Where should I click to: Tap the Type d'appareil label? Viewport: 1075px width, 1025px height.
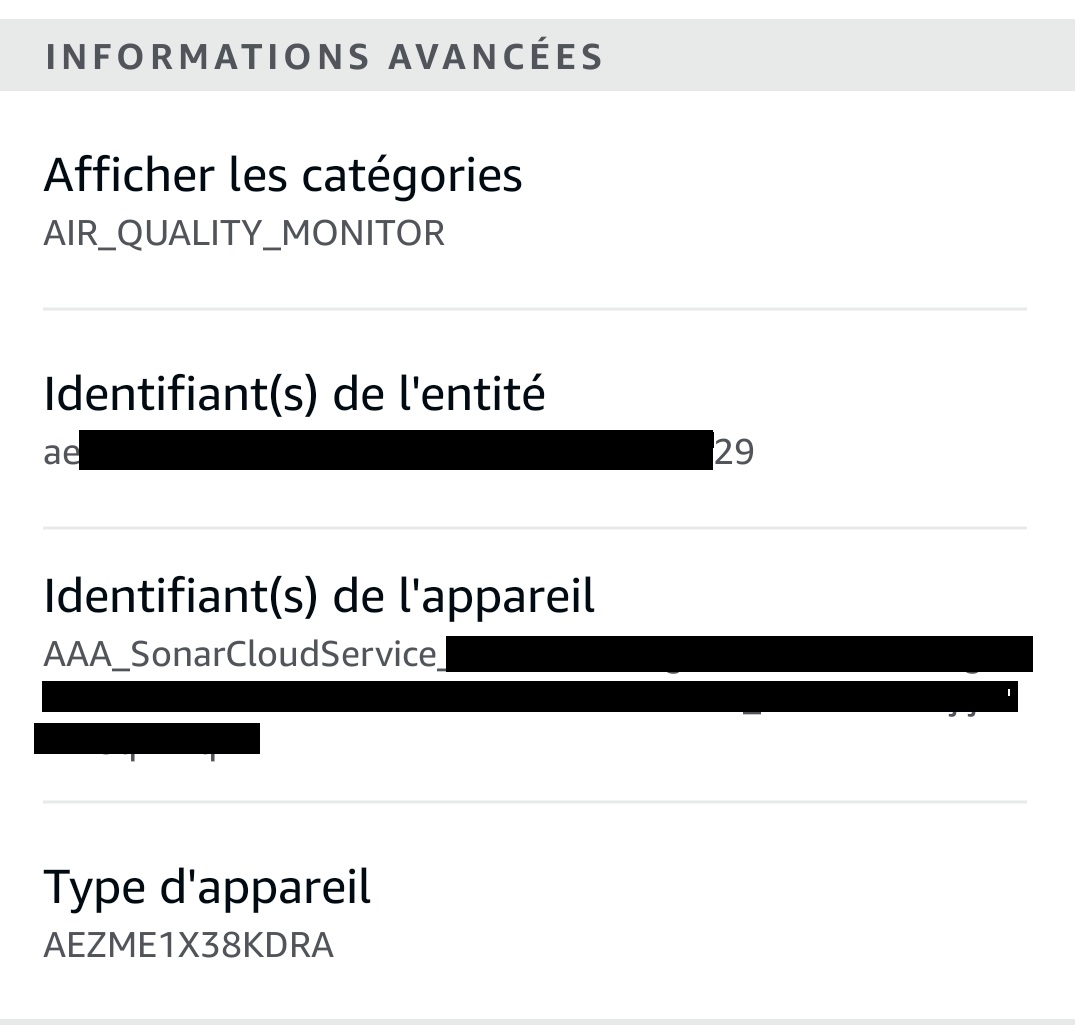pyautogui.click(x=207, y=887)
